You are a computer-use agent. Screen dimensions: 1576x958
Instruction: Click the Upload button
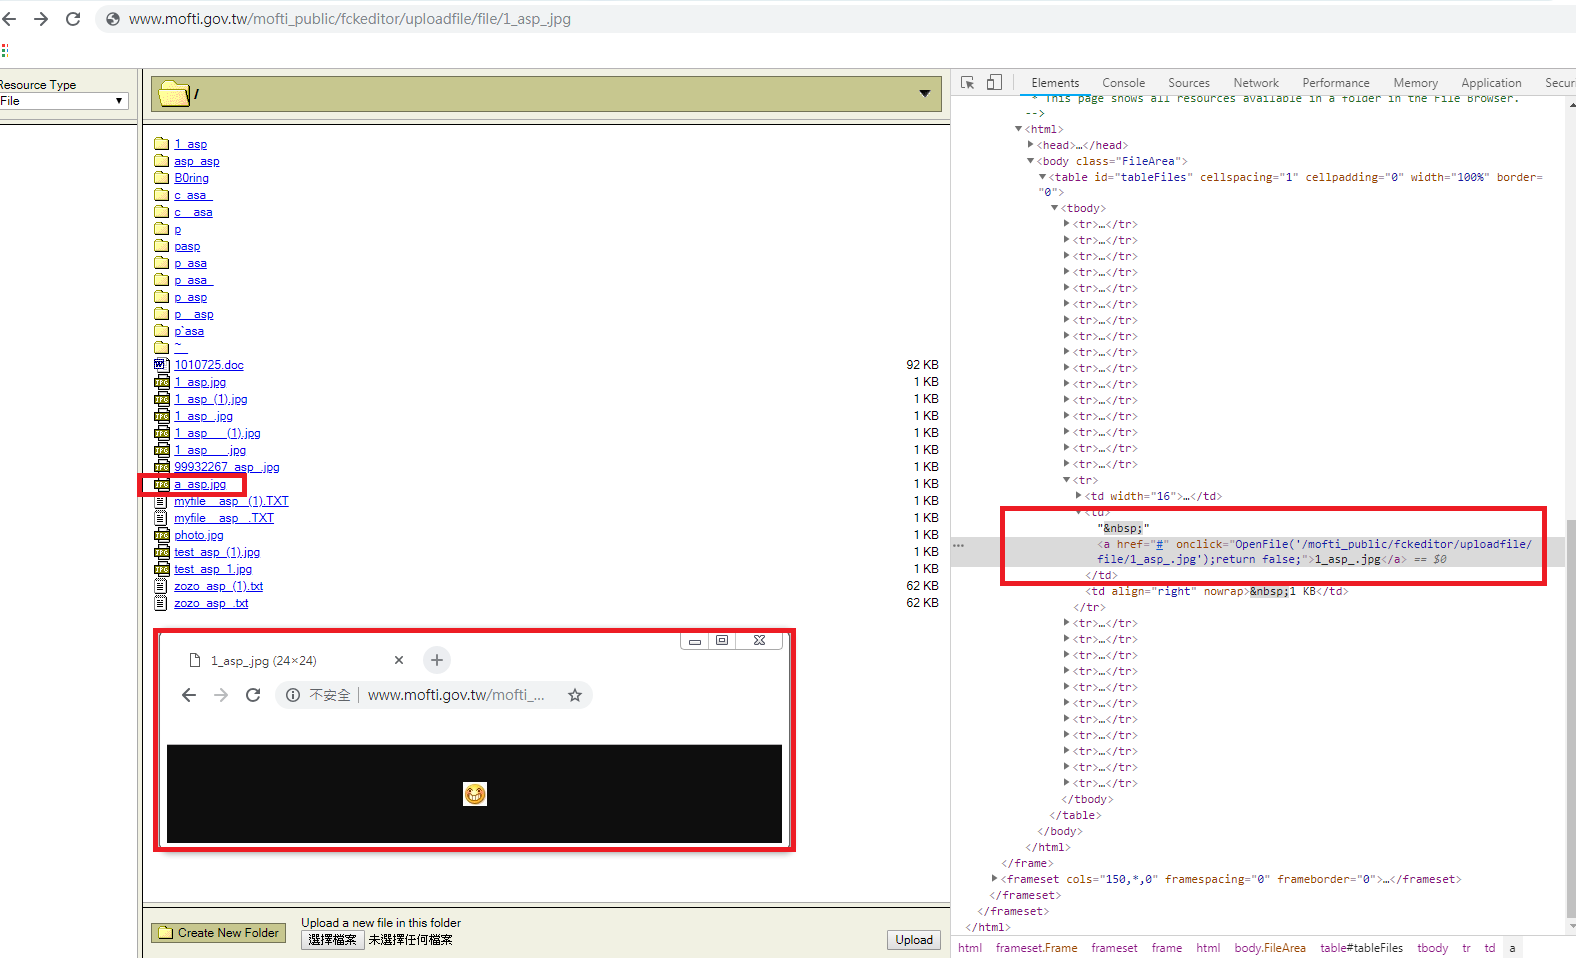click(913, 940)
